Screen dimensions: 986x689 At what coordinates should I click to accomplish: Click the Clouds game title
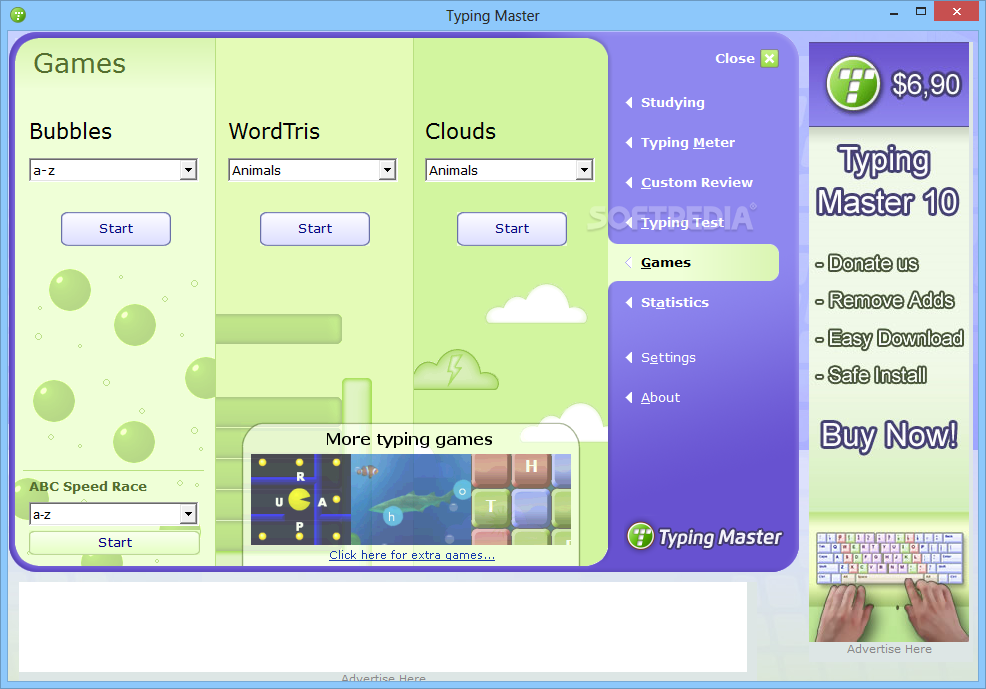pyautogui.click(x=460, y=131)
